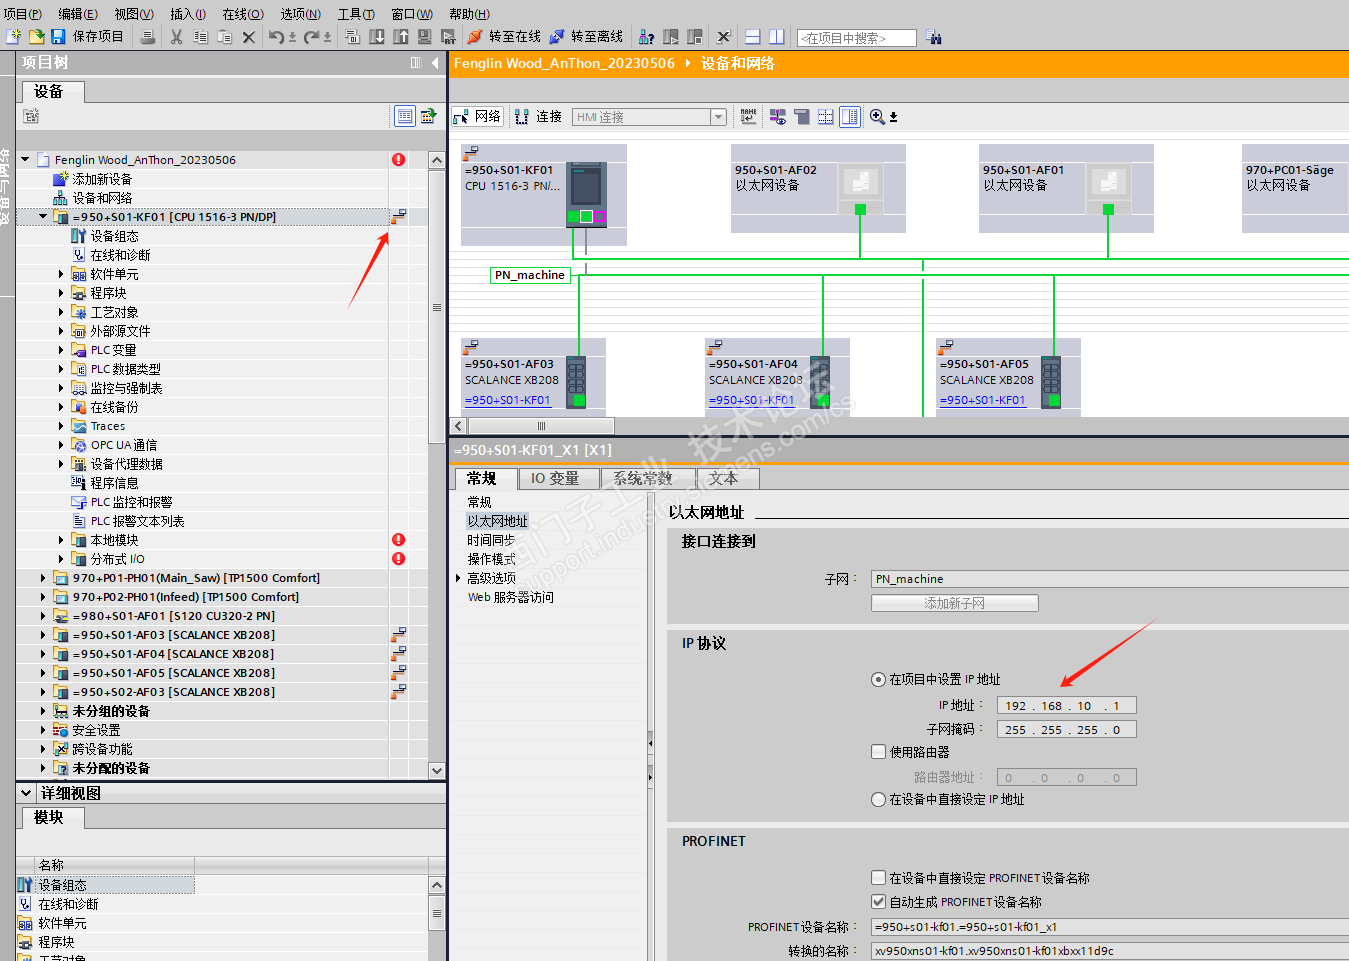Viewport: 1349px width, 961px height.
Task: Click the zoom magnifier icon in network view
Action: click(877, 117)
